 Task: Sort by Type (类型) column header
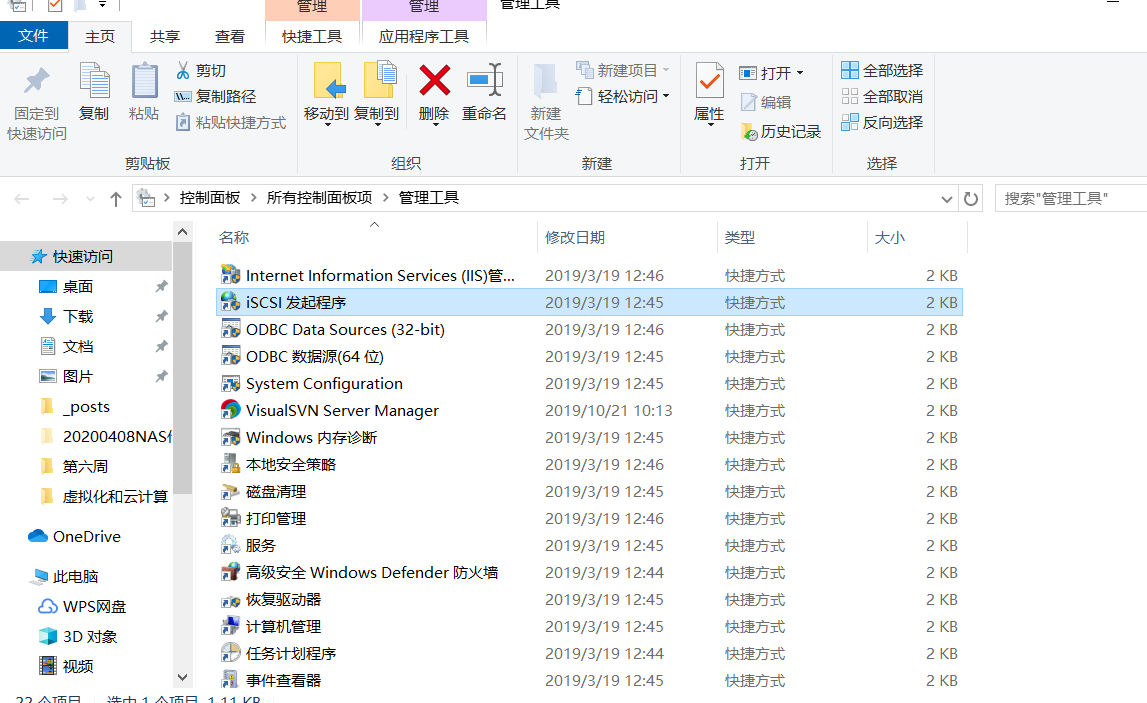[740, 238]
